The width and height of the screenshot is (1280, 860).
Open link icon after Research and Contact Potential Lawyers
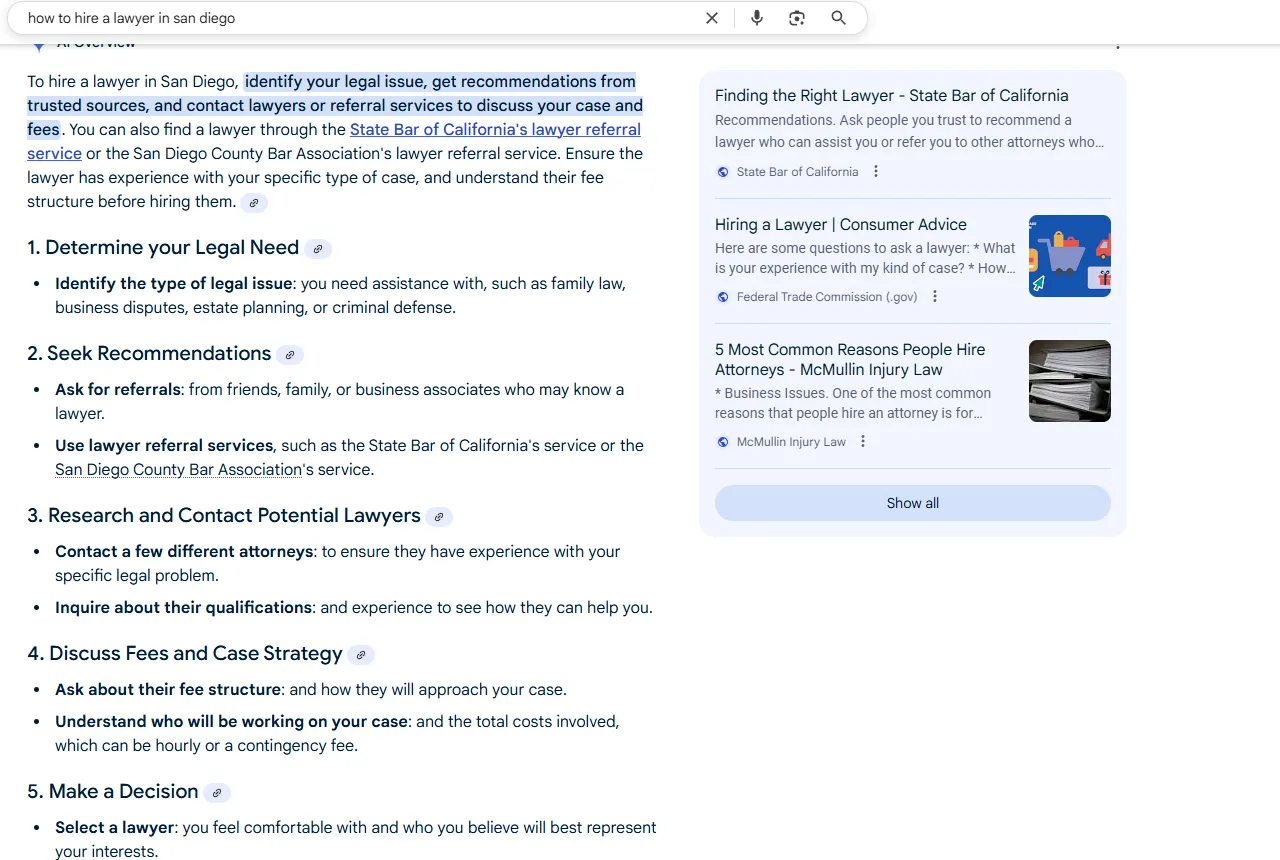click(x=439, y=517)
